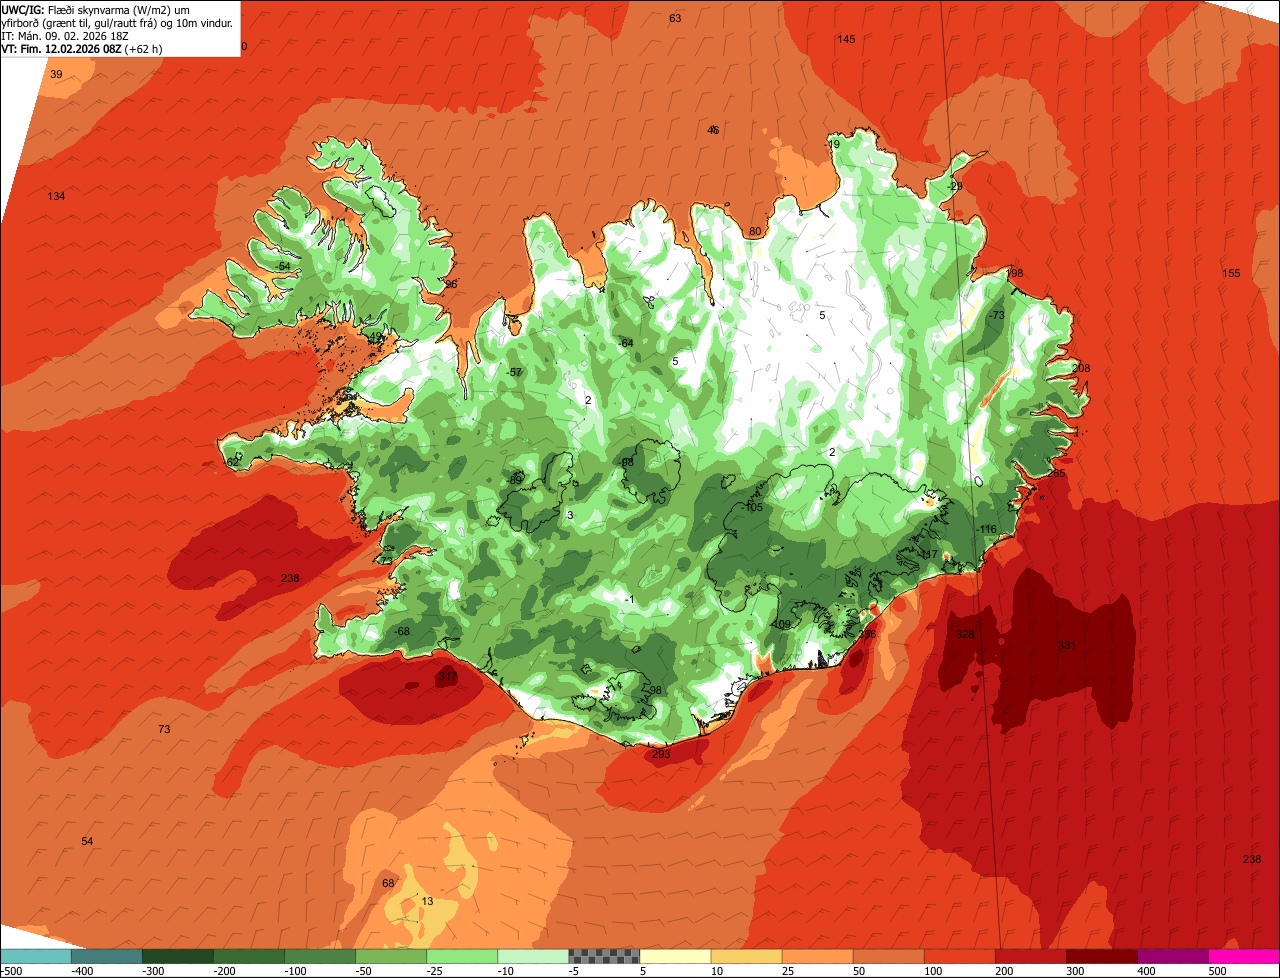Pick the green swatch between -200 and -100

pyautogui.click(x=248, y=956)
